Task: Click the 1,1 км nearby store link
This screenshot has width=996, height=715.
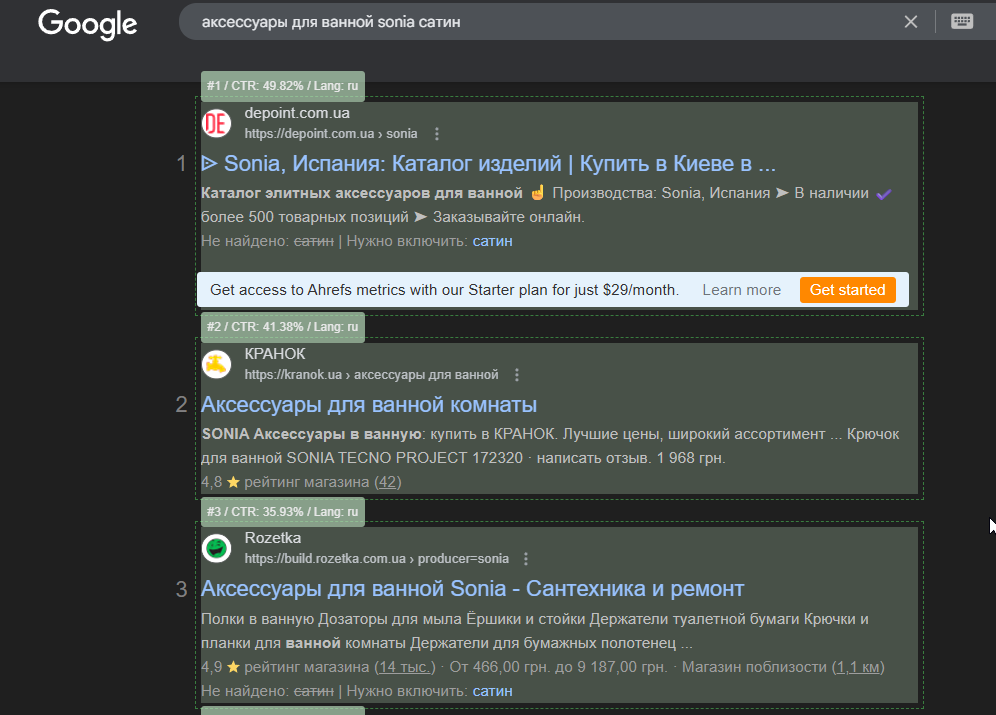Action: point(858,667)
